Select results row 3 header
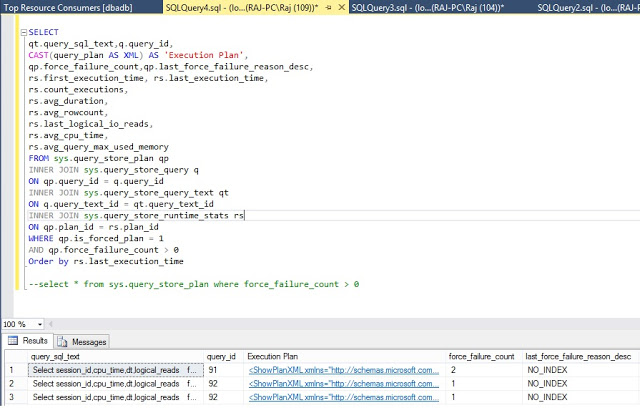640x408 pixels. (12, 396)
